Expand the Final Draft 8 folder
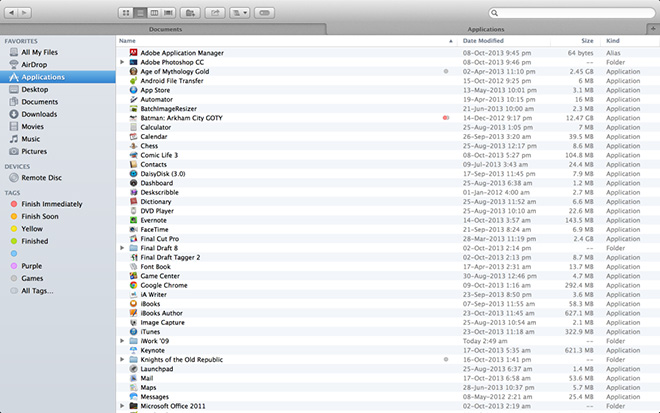The image size is (660, 413). (x=122, y=248)
